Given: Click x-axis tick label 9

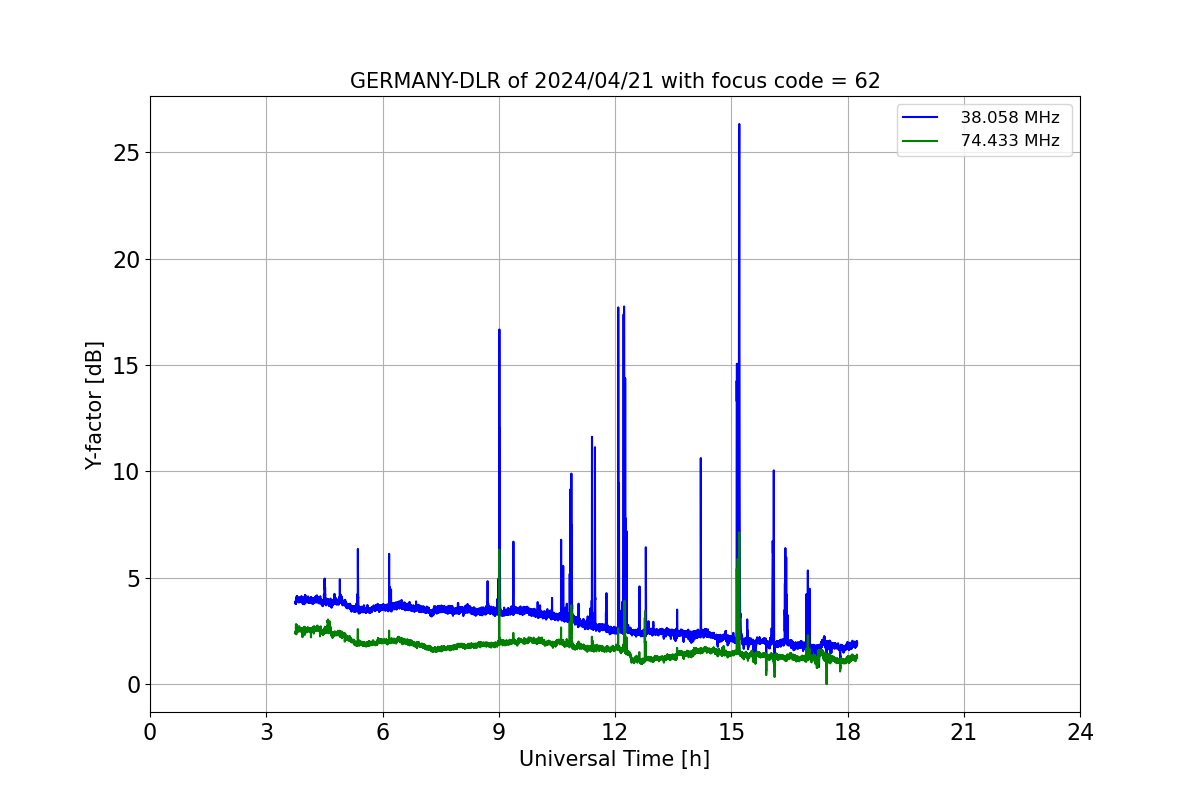Looking at the screenshot, I should click(x=499, y=733).
